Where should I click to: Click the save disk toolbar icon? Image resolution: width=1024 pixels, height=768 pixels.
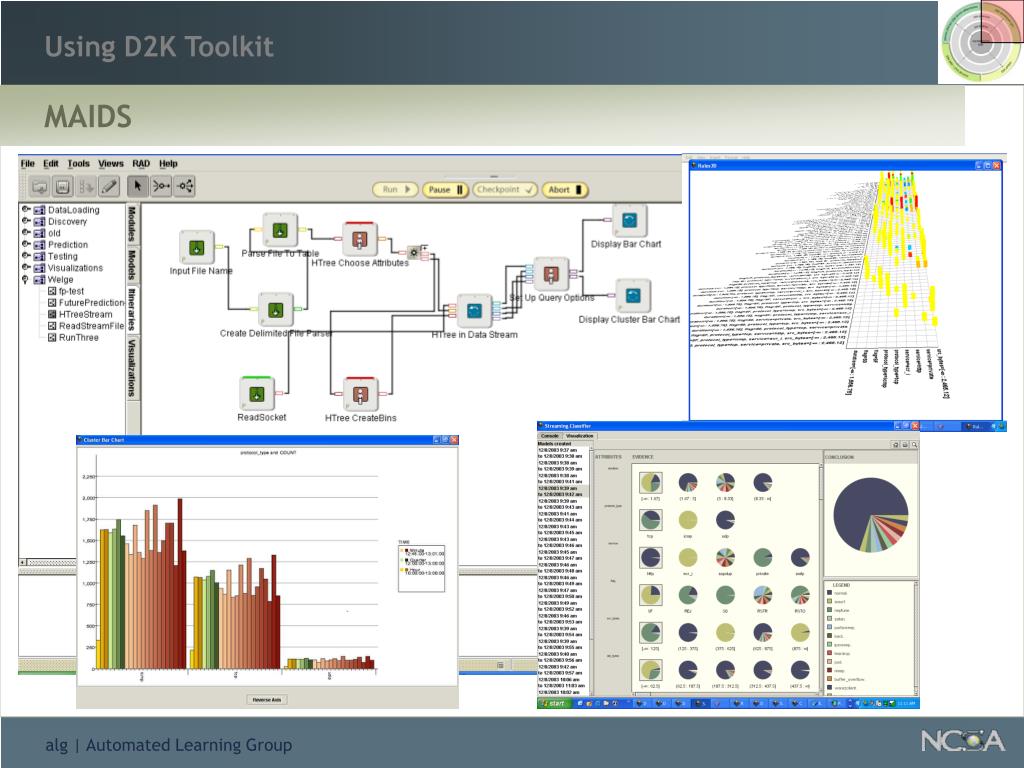point(63,187)
